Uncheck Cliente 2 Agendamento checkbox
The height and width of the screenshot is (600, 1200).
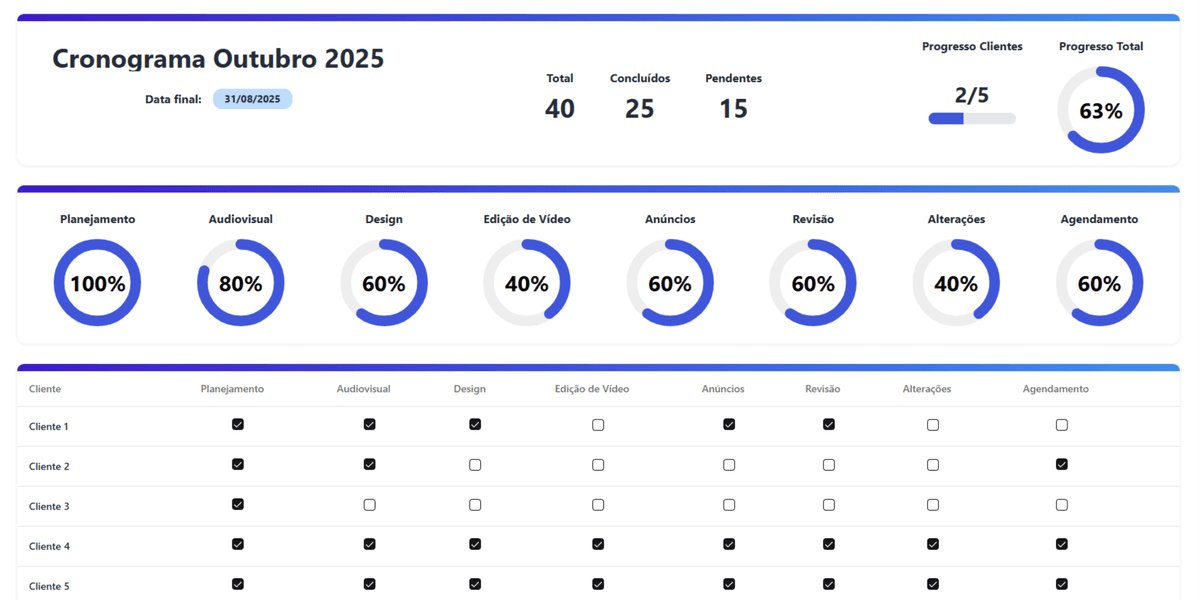pos(1061,465)
